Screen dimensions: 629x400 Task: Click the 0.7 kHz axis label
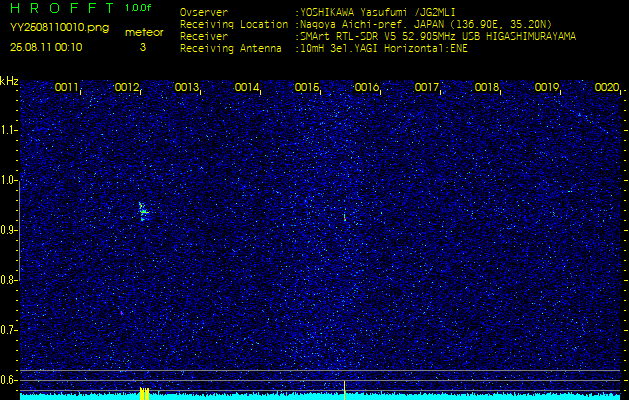click(x=9, y=330)
